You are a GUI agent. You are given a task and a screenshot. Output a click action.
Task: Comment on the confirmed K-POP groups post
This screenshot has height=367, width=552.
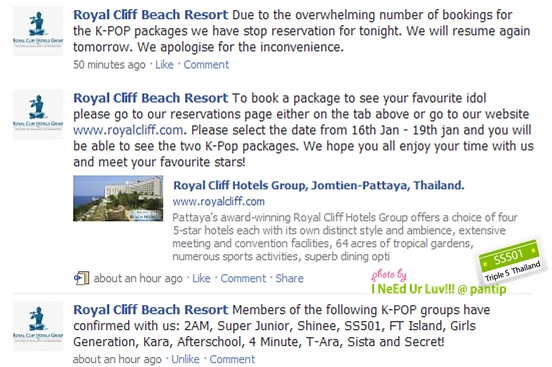[232, 359]
